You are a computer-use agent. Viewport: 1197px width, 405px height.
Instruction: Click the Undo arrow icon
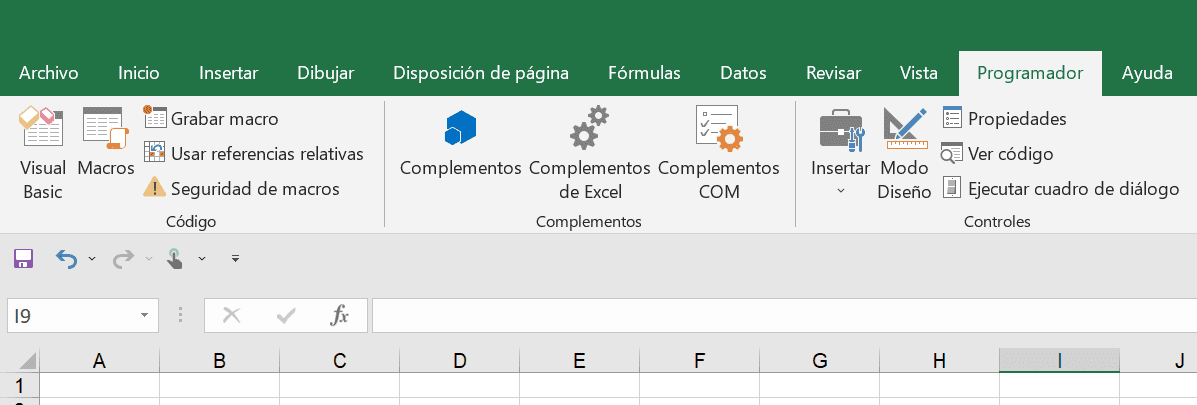66,259
